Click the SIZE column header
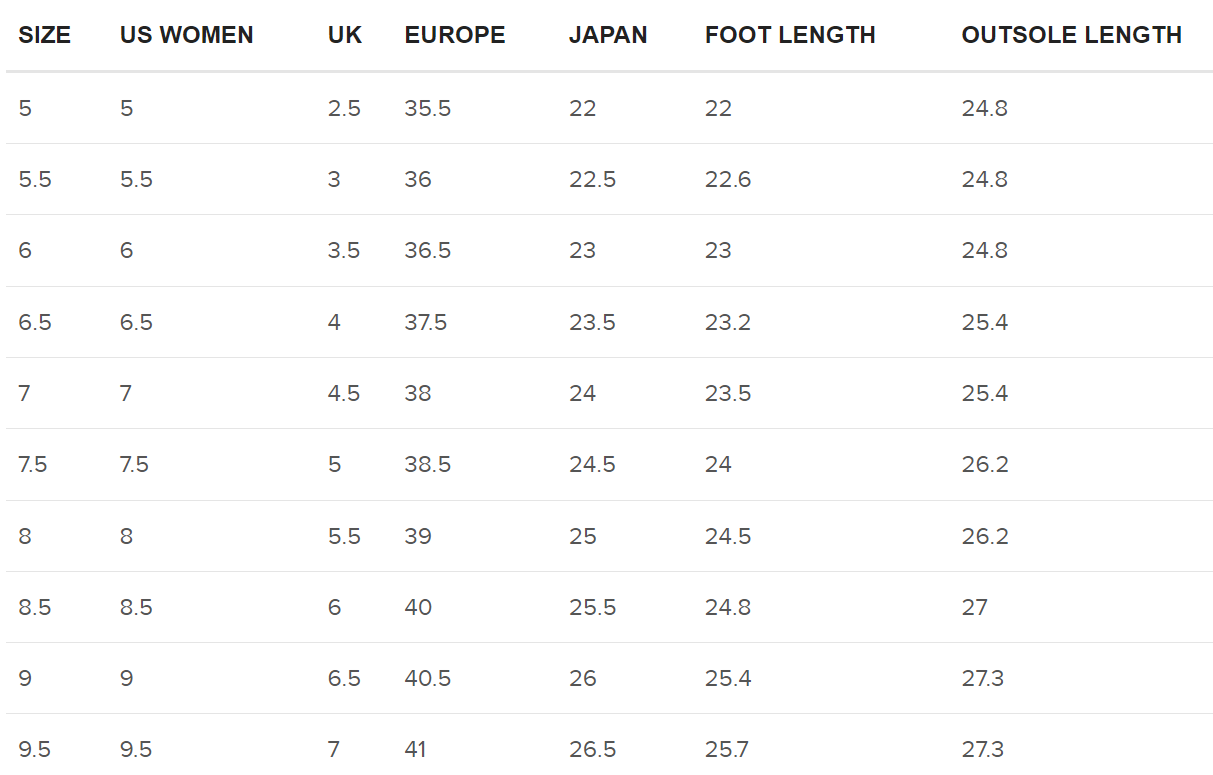Image resolution: width=1213 pixels, height=775 pixels. (x=45, y=35)
